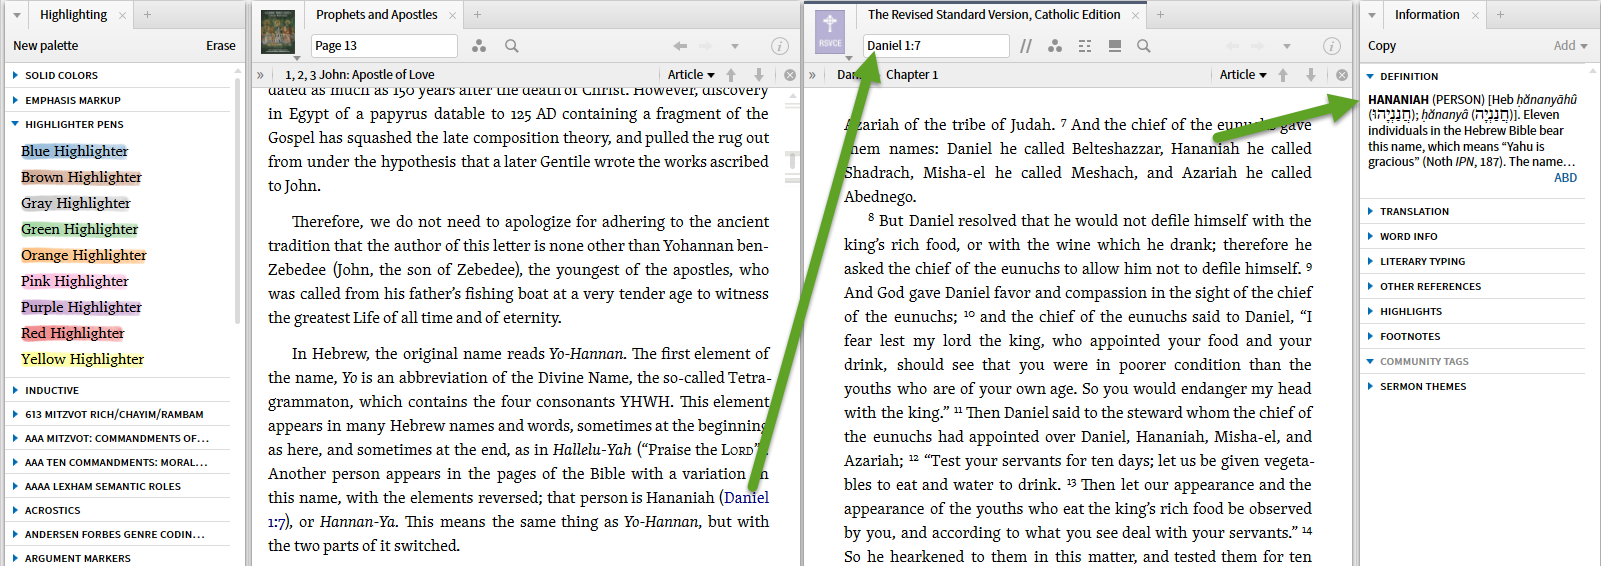Choose the Red Highlighter pen
1601x566 pixels.
(73, 333)
